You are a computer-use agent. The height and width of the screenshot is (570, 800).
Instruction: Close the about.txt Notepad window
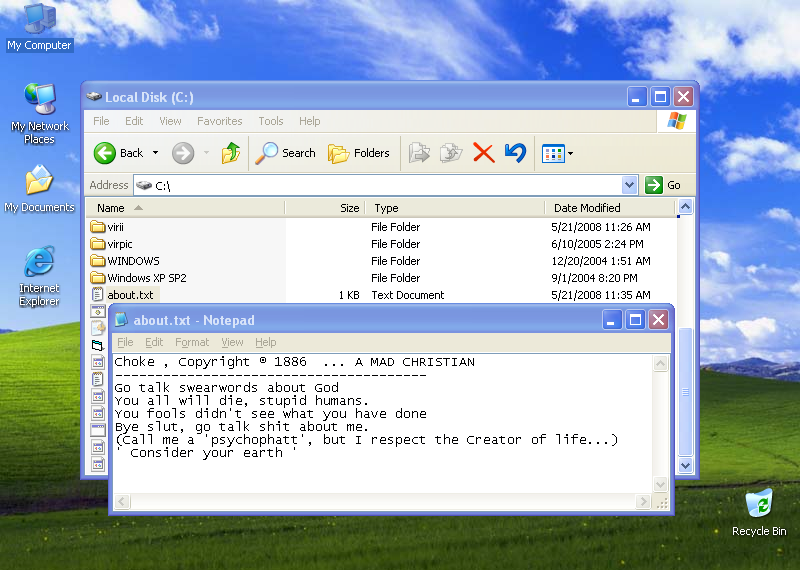[659, 320]
